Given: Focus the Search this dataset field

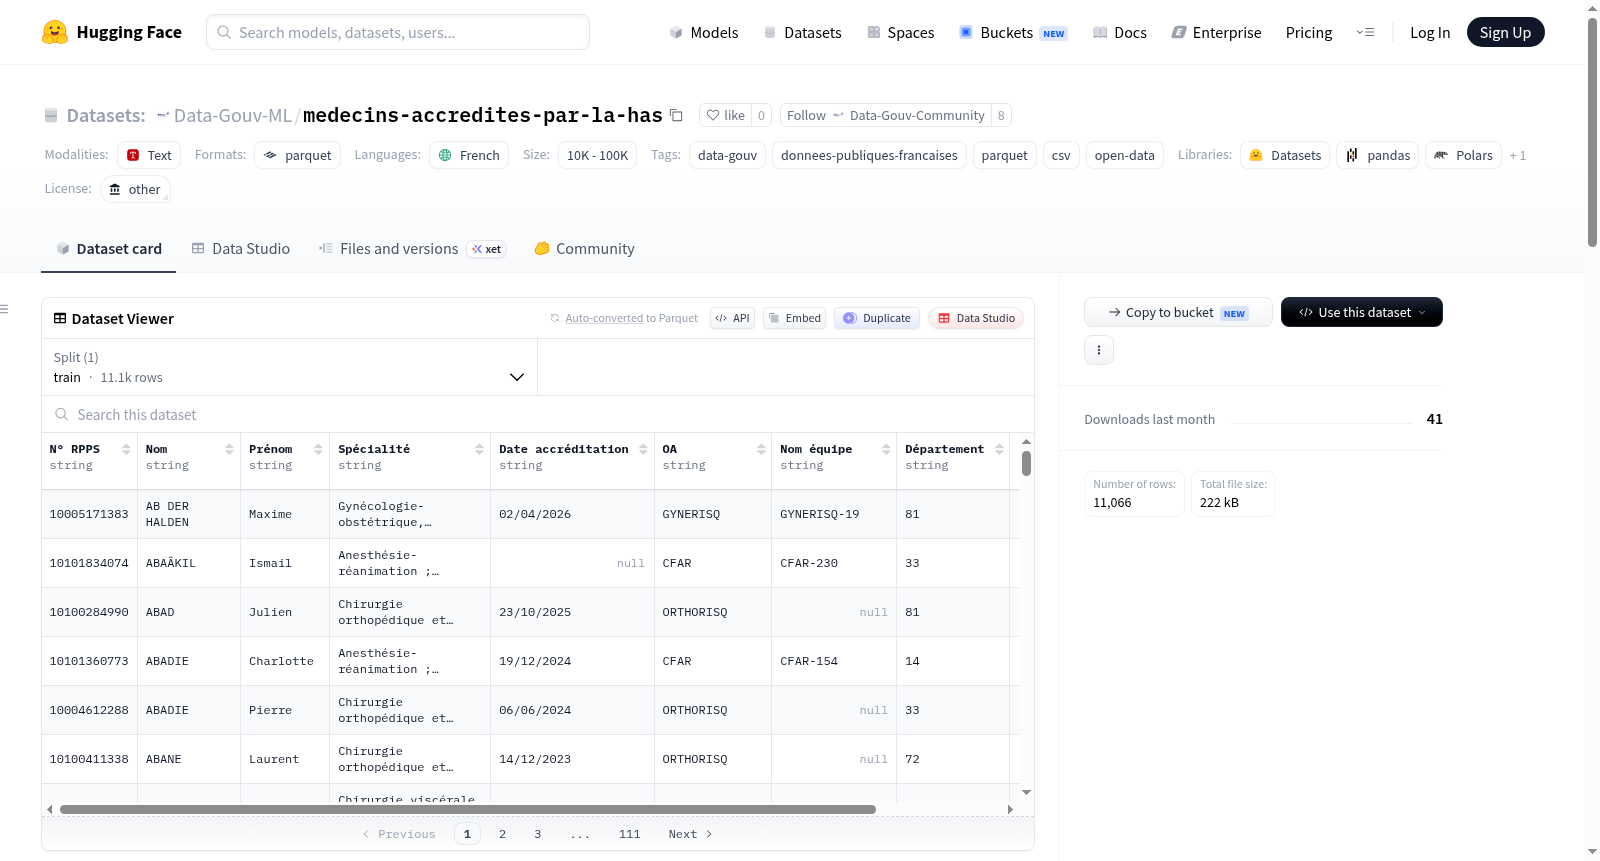Looking at the screenshot, I should point(538,414).
